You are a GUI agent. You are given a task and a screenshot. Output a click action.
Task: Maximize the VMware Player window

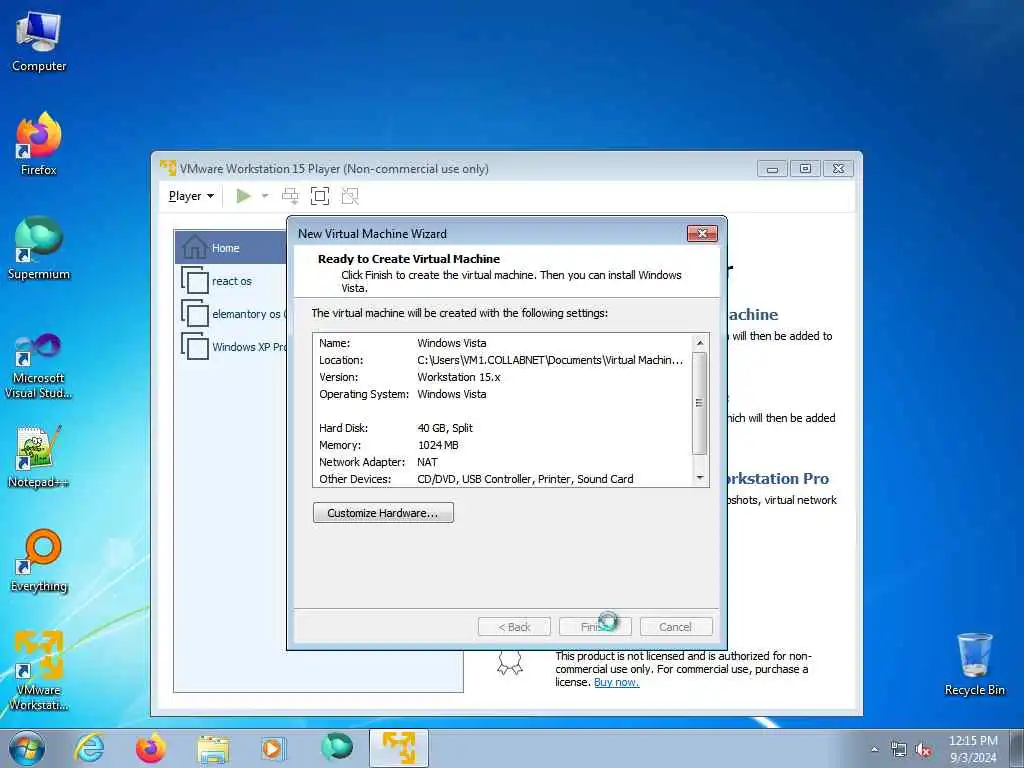tap(805, 168)
